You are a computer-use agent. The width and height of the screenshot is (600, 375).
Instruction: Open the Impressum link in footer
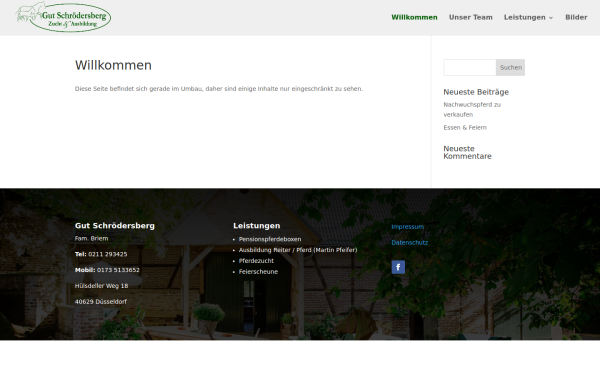[x=408, y=227]
